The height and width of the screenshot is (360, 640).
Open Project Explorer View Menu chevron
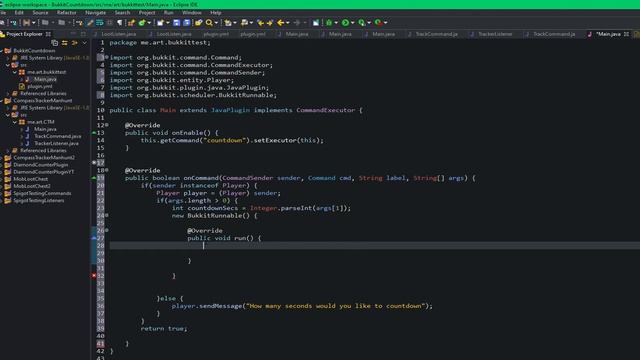(x=84, y=42)
